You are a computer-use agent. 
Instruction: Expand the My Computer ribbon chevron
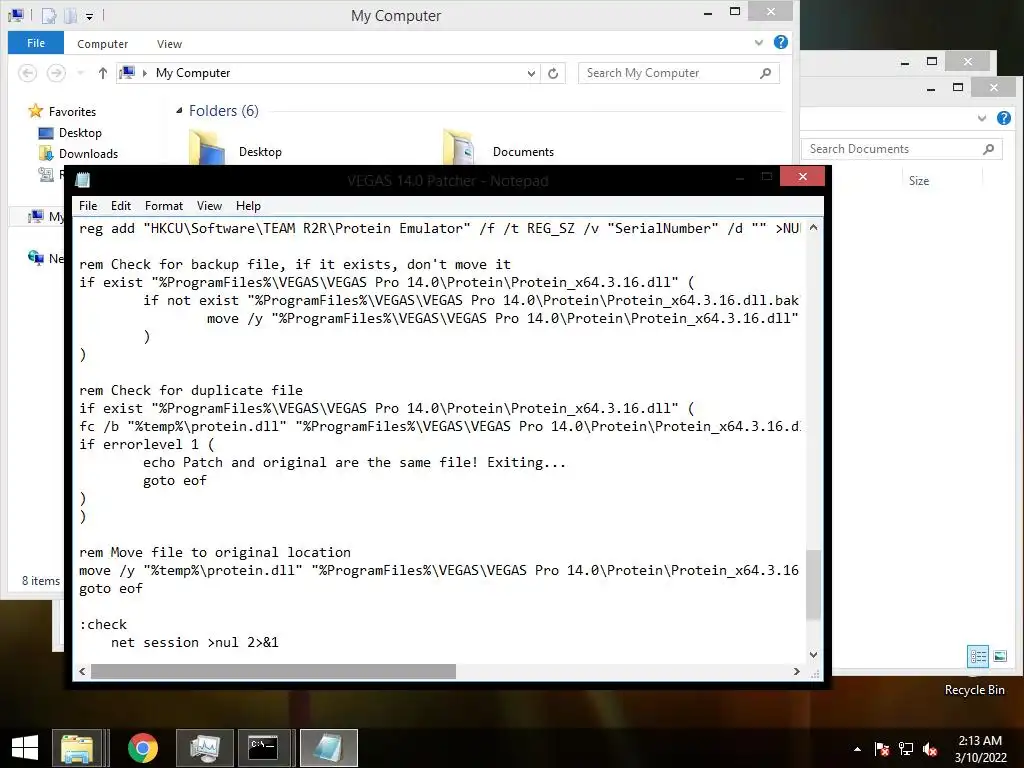[x=759, y=43]
